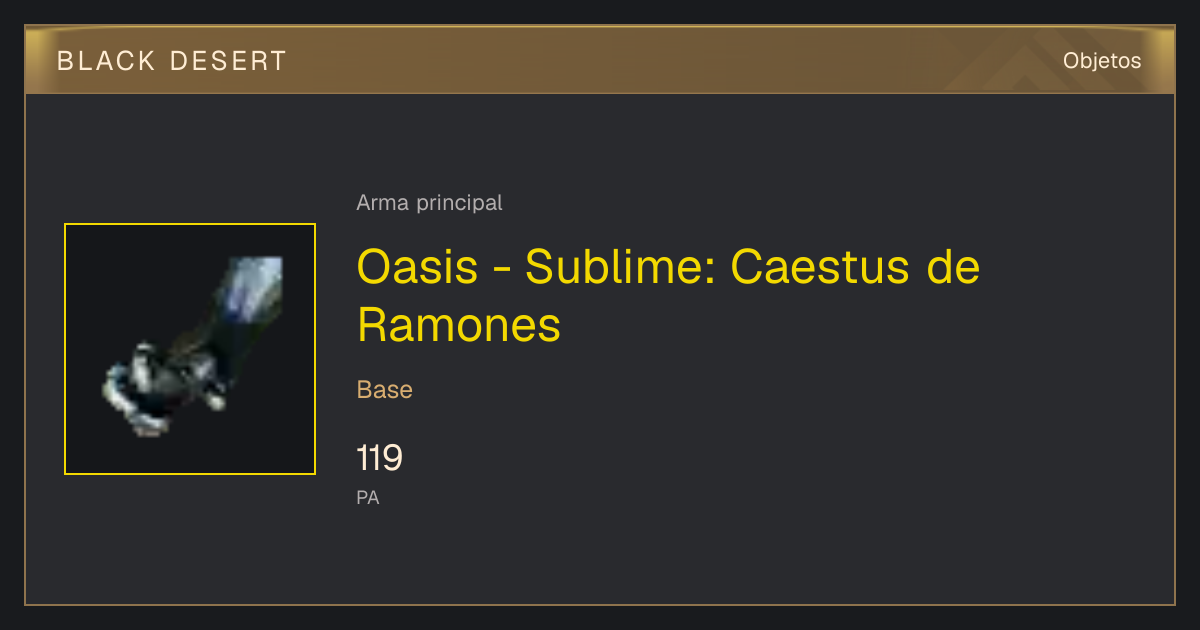Click the word de ending the title's first line
The image size is (1200, 630).
[x=954, y=266]
